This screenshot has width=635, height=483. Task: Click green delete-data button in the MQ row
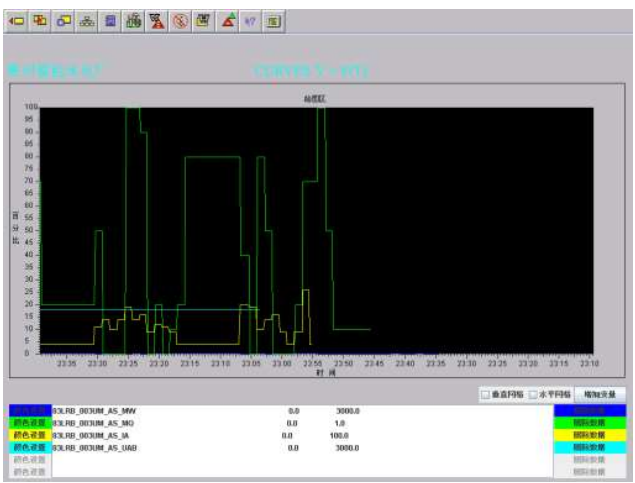[x=590, y=423]
